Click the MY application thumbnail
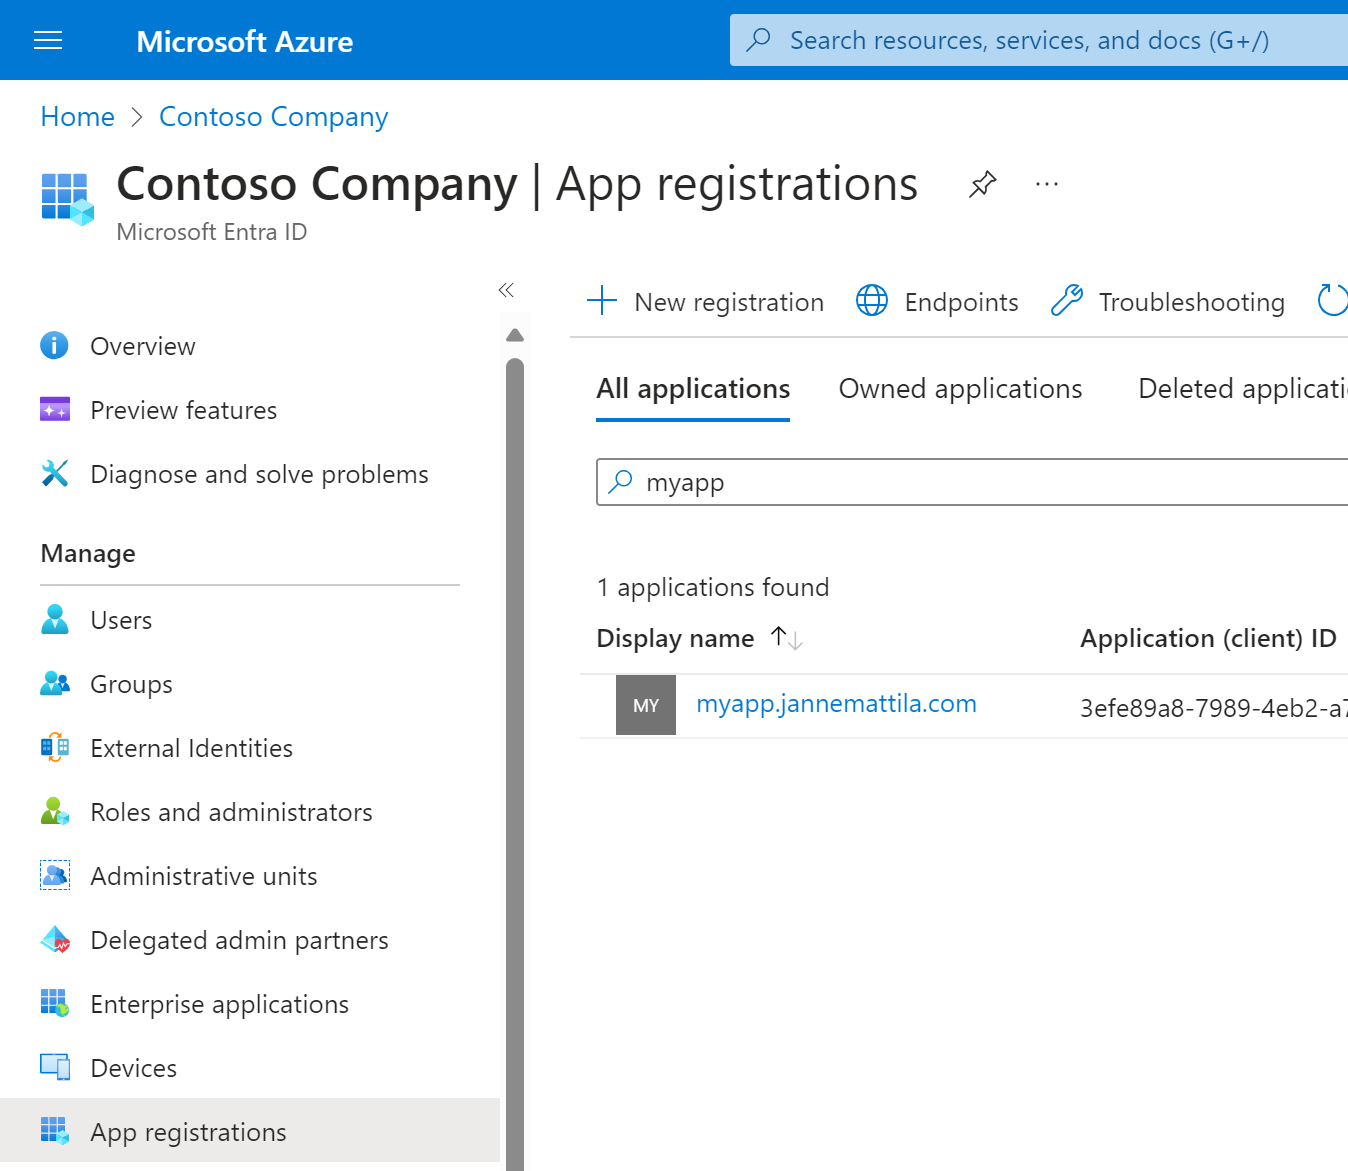1348x1171 pixels. click(646, 705)
